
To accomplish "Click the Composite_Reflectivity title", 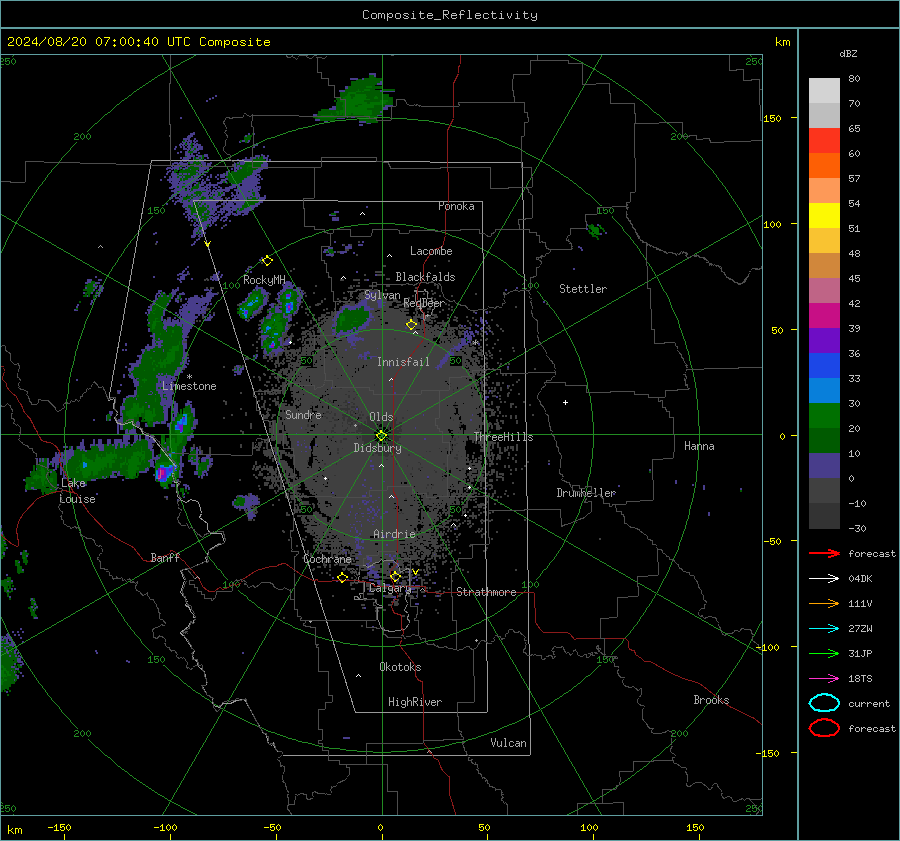I will 450,15.
